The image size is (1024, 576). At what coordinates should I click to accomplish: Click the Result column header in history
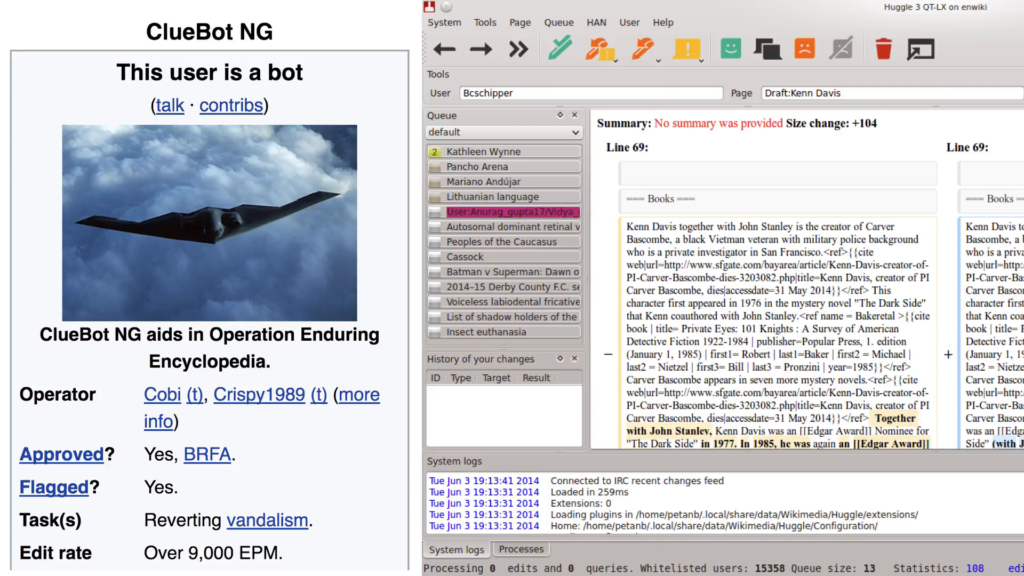536,377
